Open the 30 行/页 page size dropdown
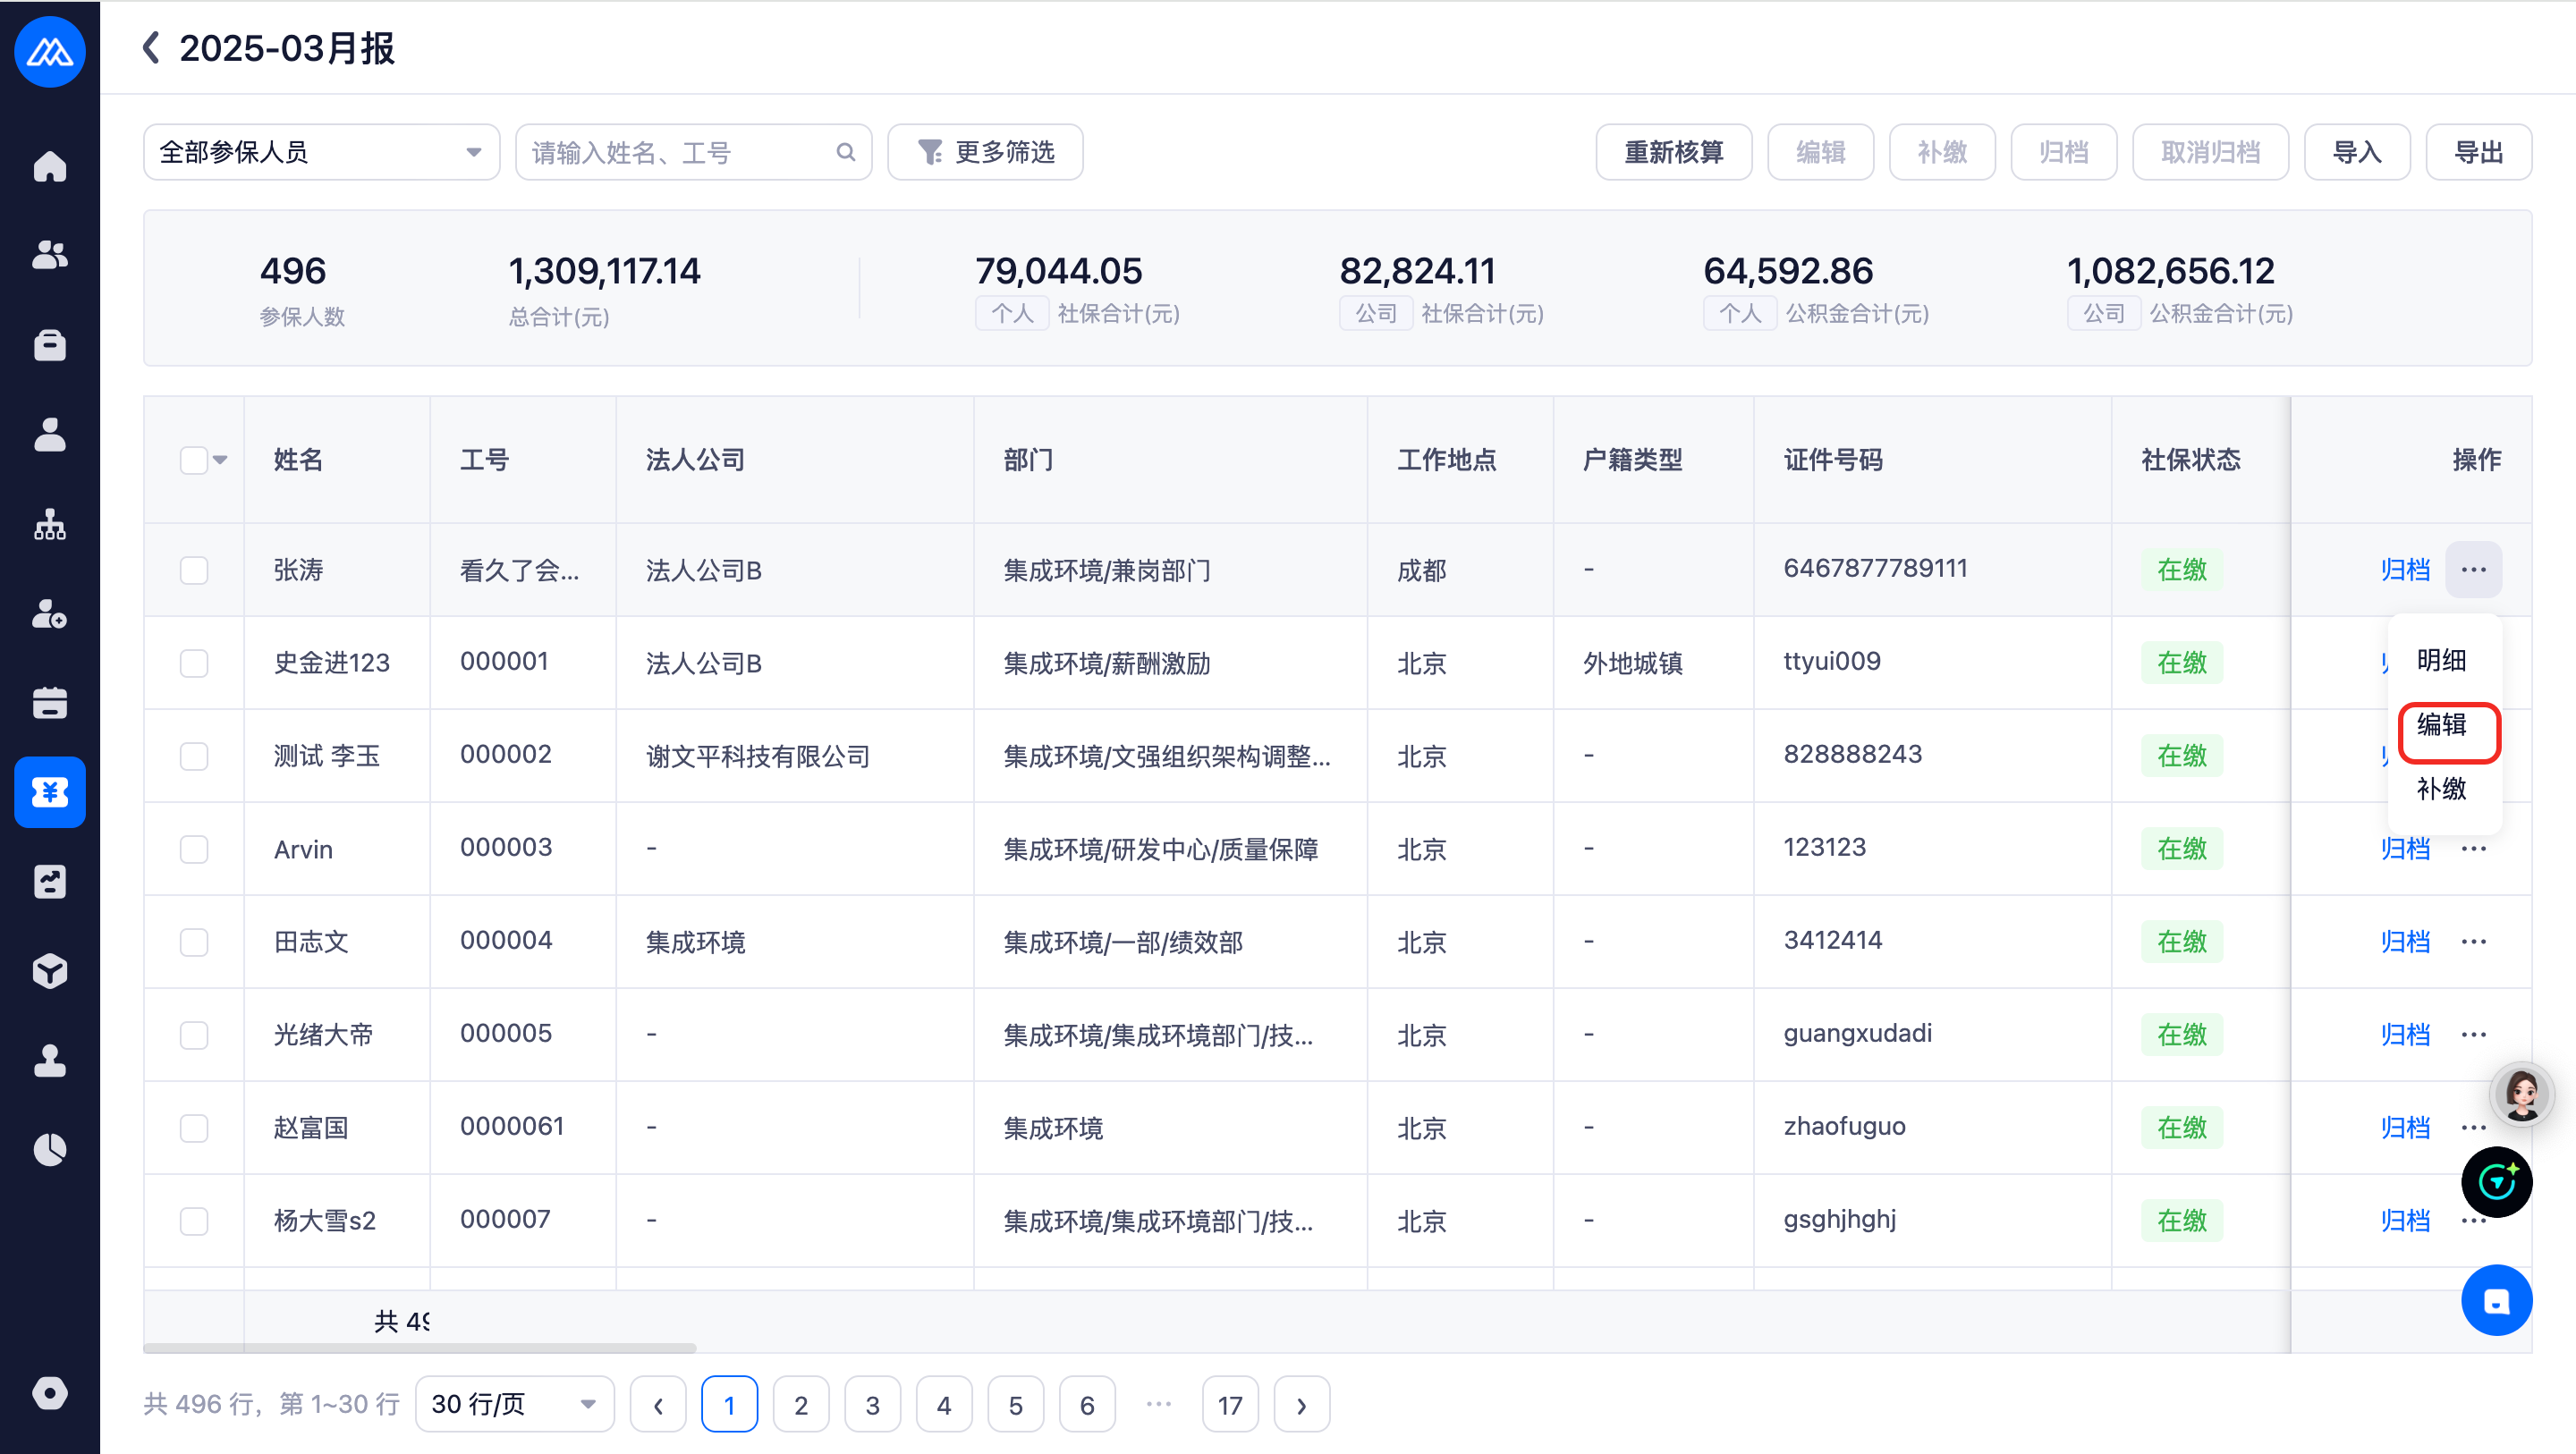This screenshot has height=1454, width=2576. click(514, 1404)
